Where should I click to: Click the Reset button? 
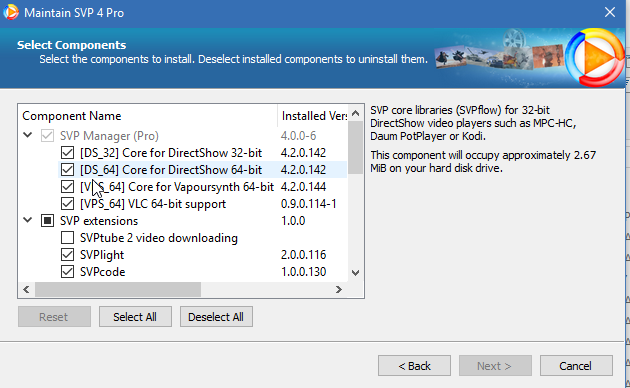[54, 317]
